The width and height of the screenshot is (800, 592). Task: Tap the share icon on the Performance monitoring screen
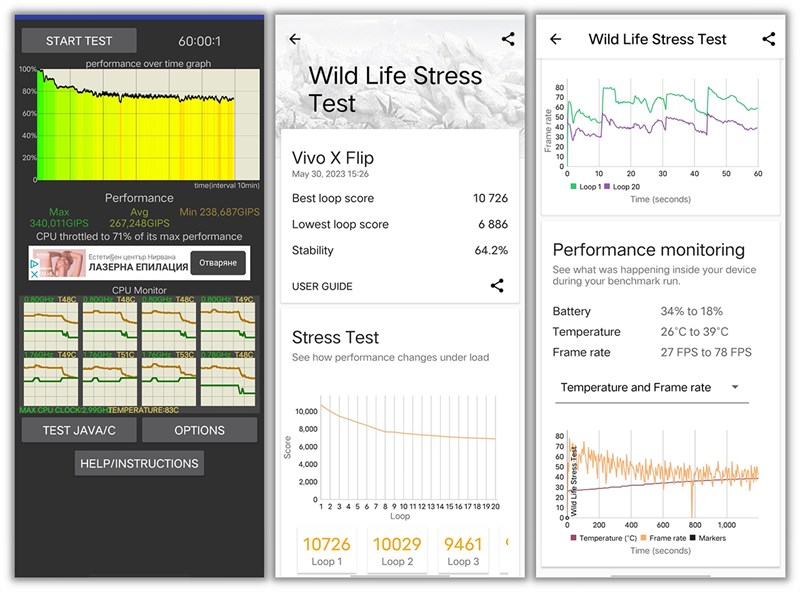coord(768,39)
